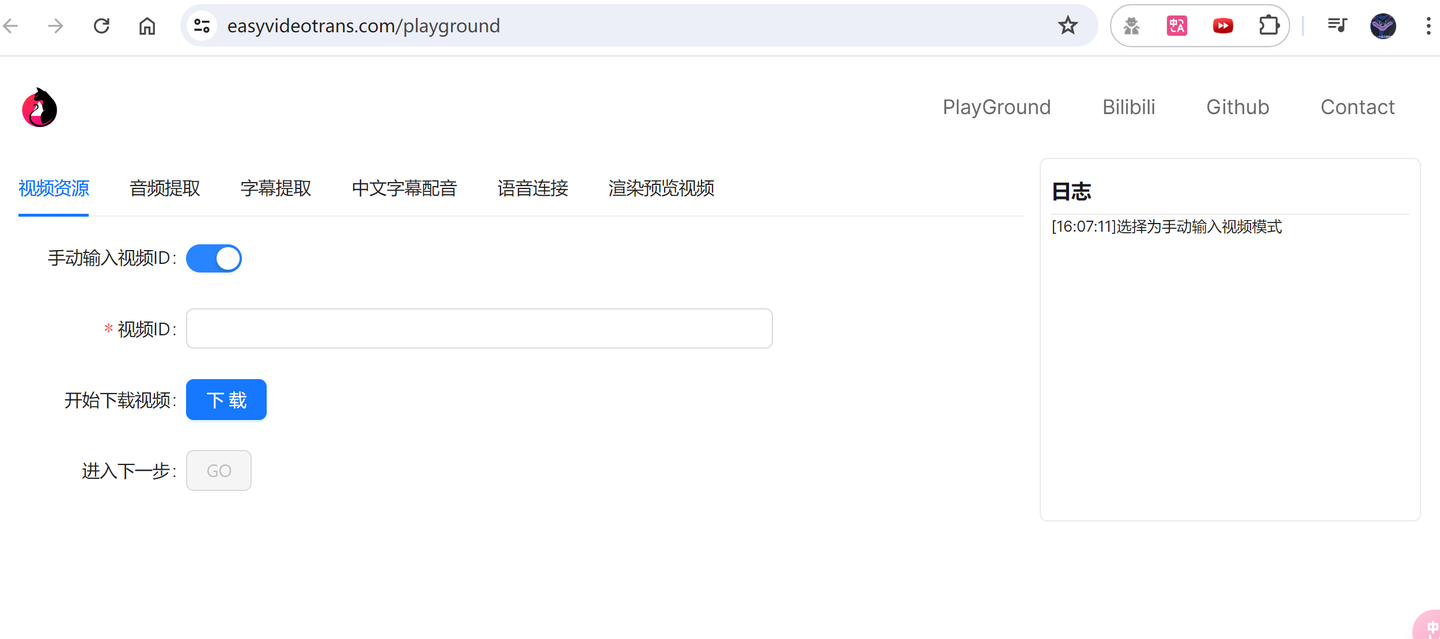
Task: Switch to the 音频提取 tab
Action: tap(164, 188)
